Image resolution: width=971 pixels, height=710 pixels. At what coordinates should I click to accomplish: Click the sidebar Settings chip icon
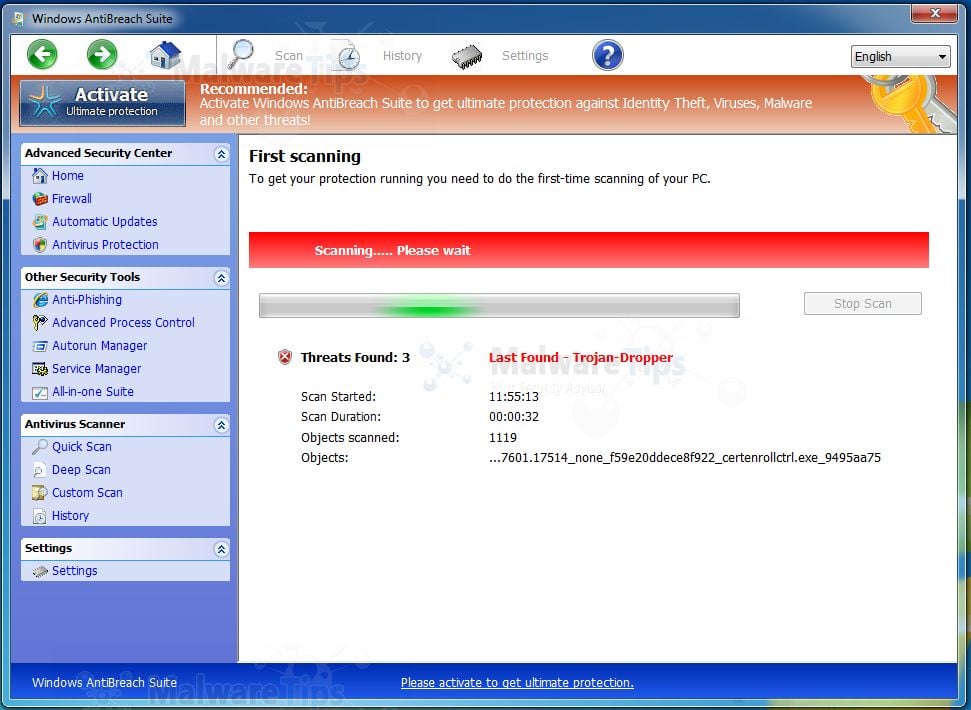click(x=40, y=571)
